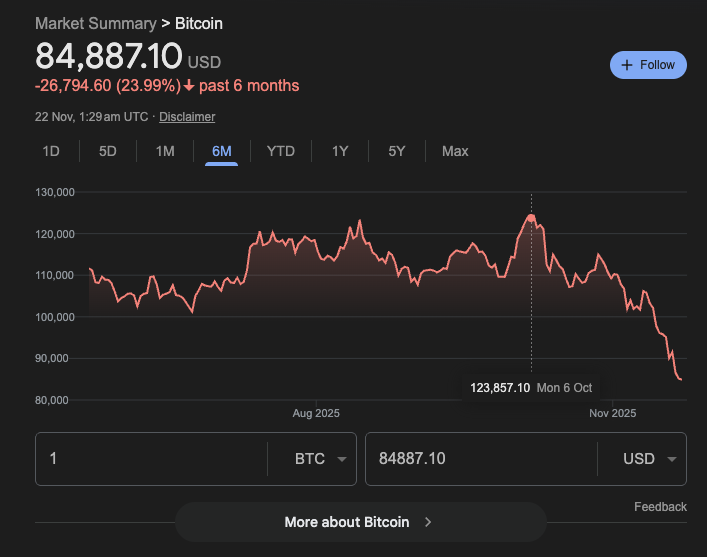Screen dimensions: 707x557
Task: Show the Max history chart
Action: [x=455, y=151]
